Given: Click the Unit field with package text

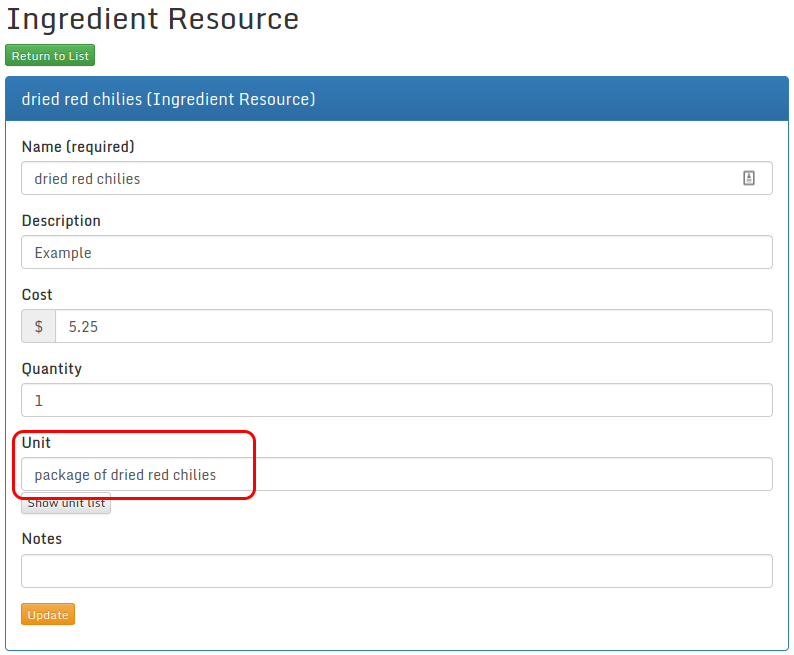Looking at the screenshot, I should click(396, 474).
